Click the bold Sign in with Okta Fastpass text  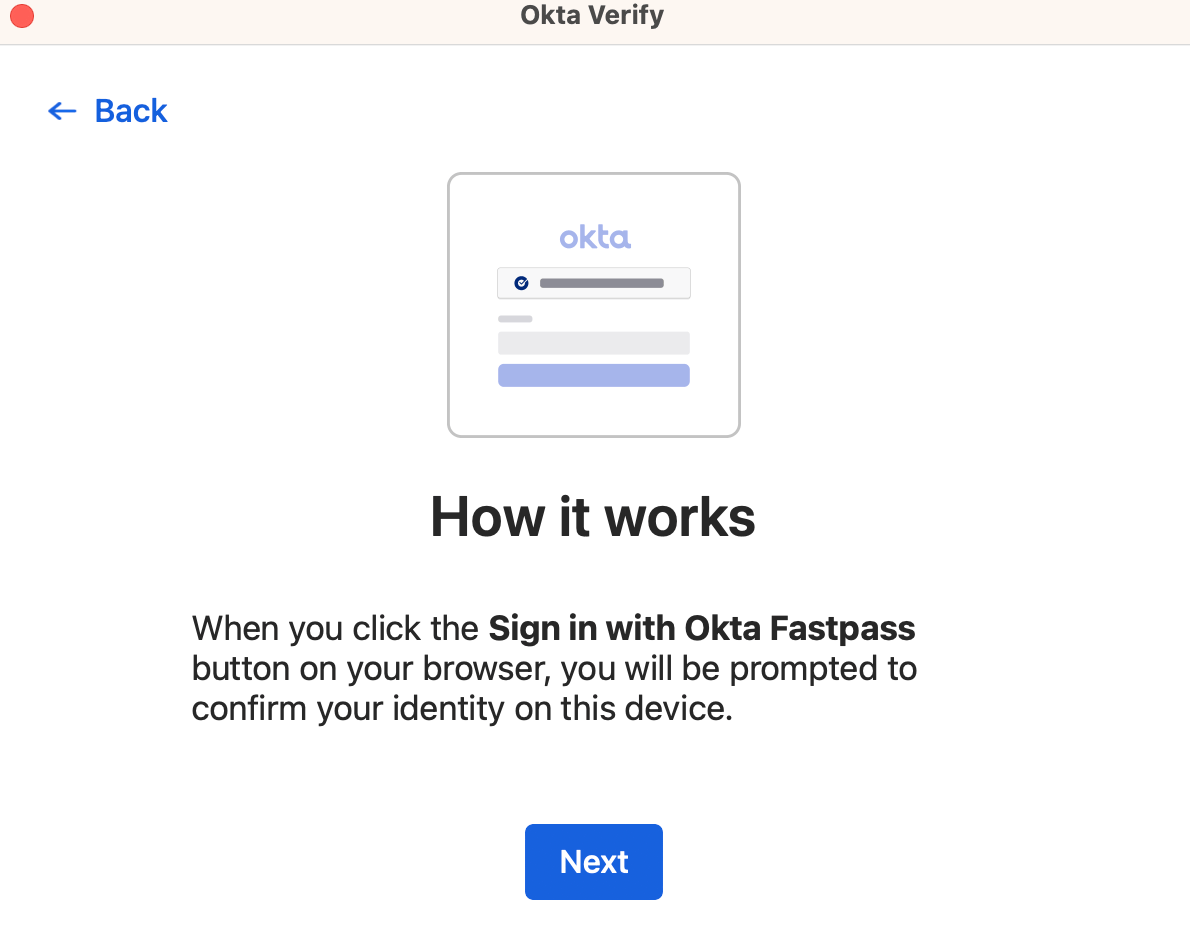(x=702, y=629)
